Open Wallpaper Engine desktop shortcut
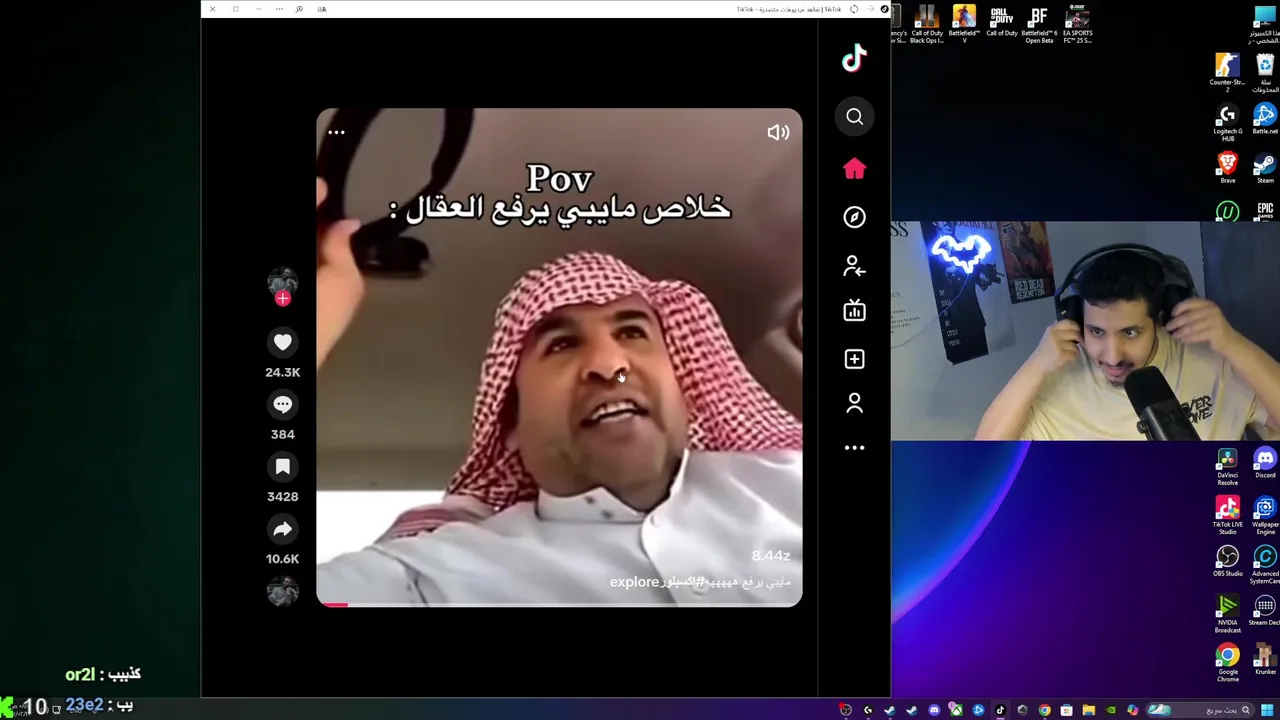This screenshot has height=720, width=1280. point(1265,515)
